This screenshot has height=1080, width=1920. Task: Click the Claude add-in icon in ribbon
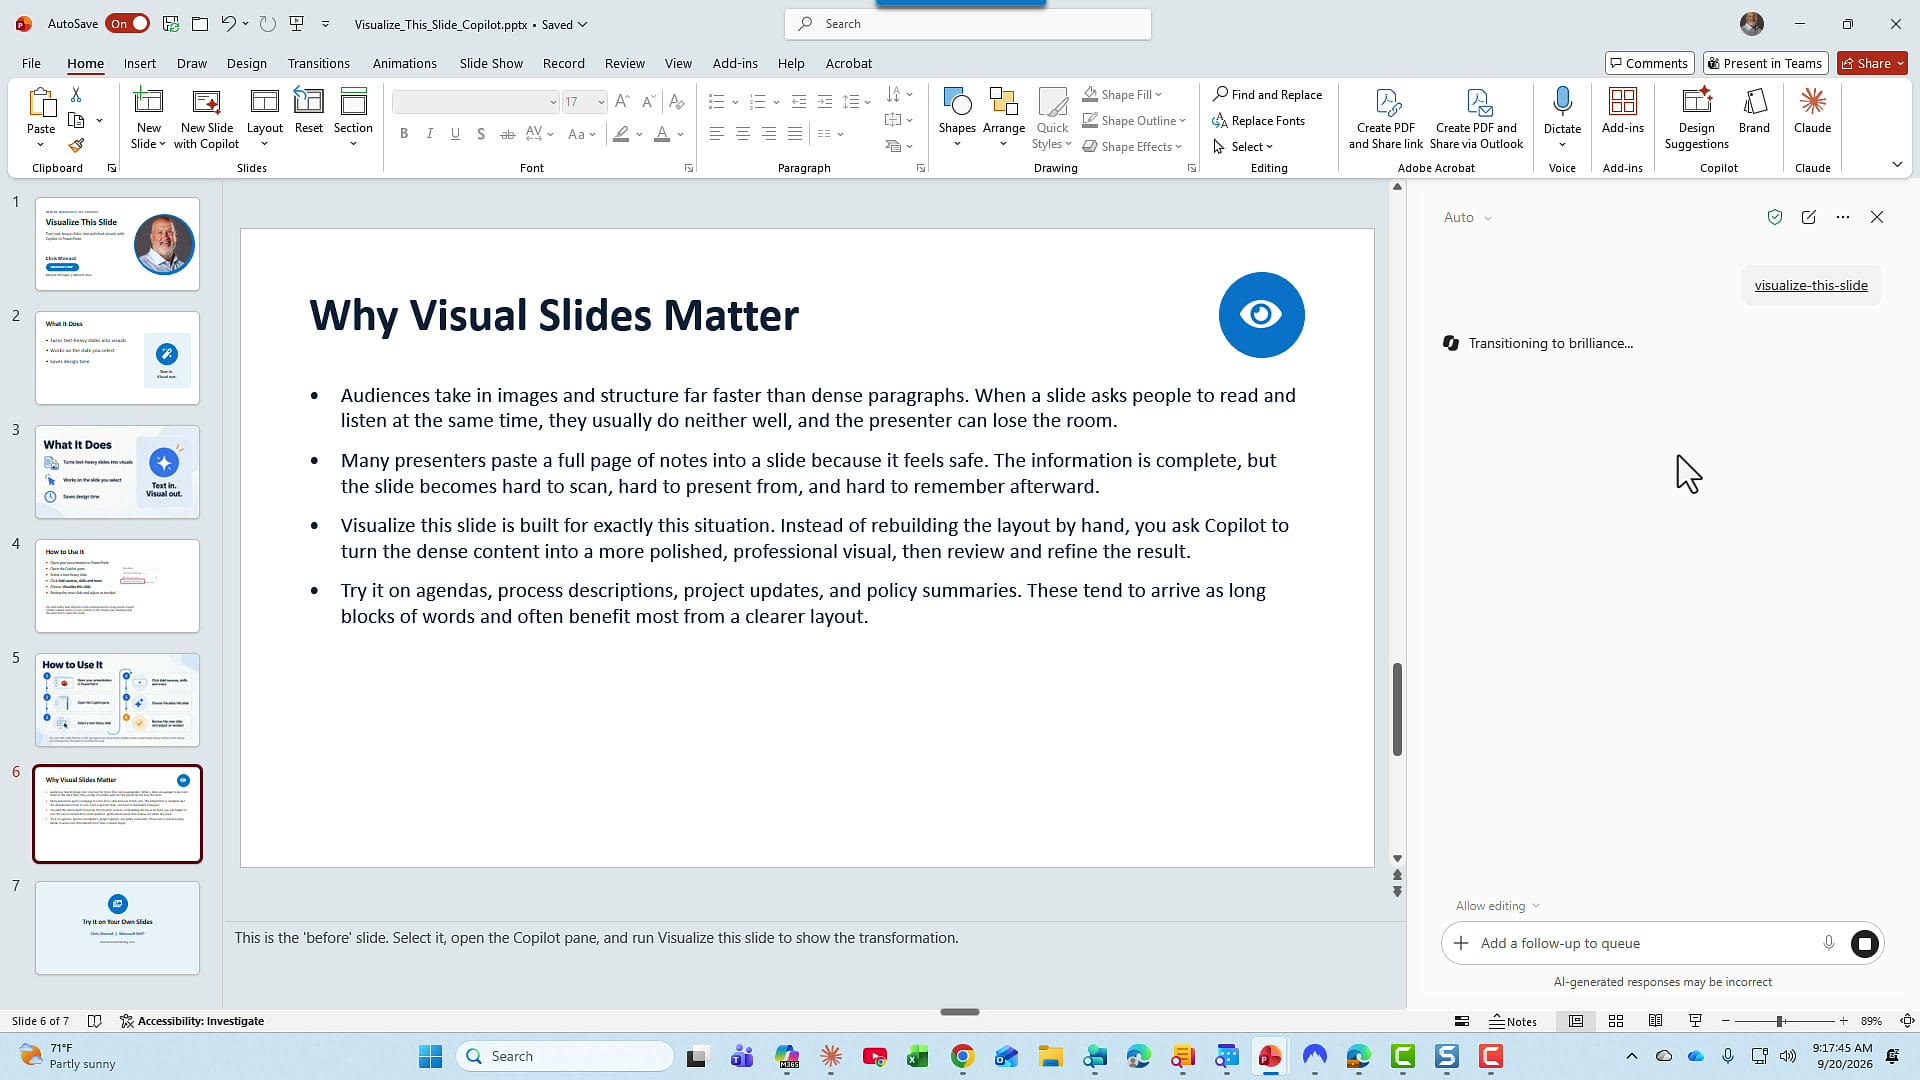(1812, 110)
